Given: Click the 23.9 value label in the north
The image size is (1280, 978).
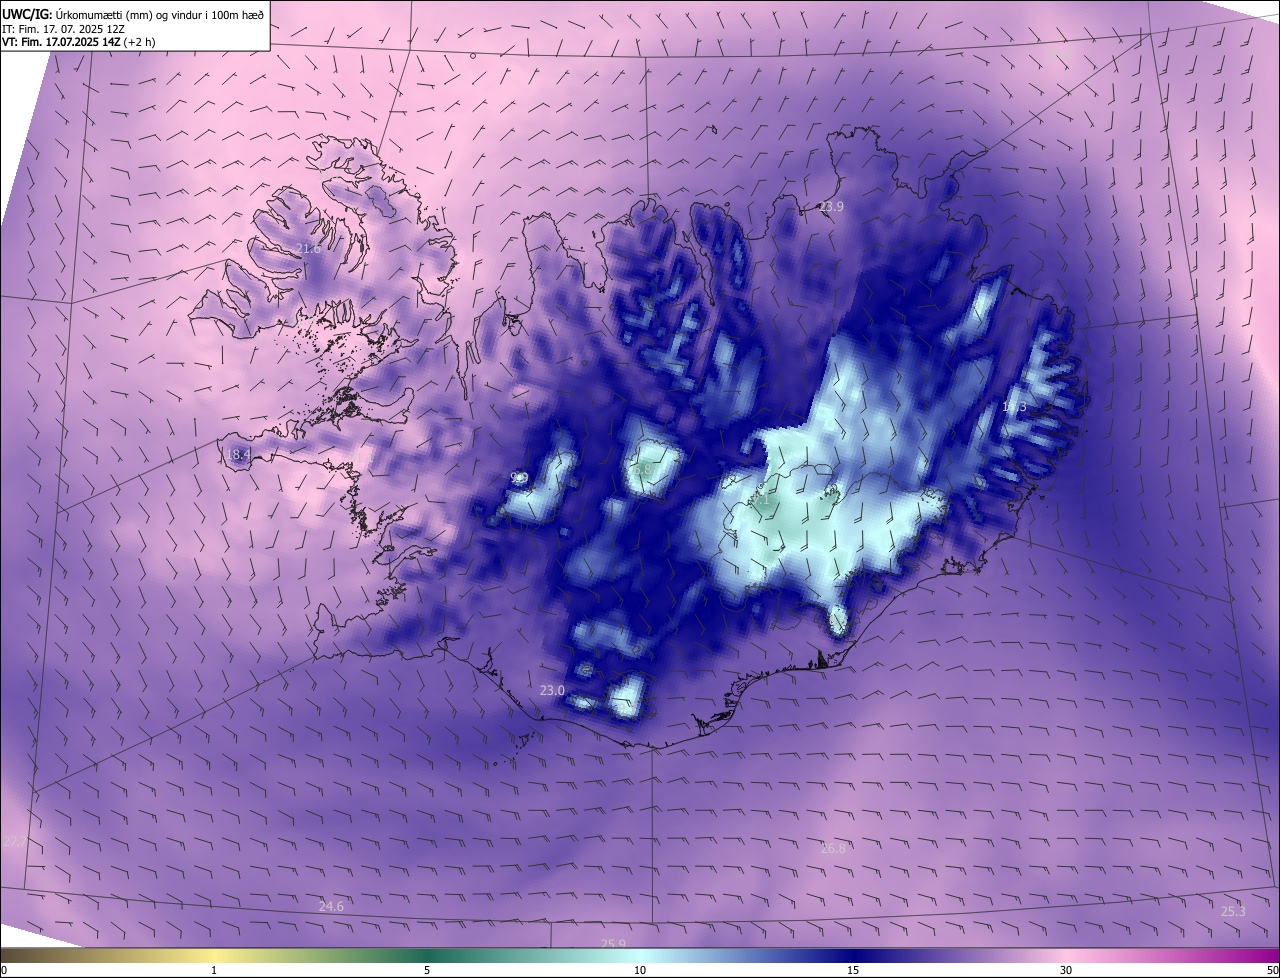Looking at the screenshot, I should pos(832,207).
